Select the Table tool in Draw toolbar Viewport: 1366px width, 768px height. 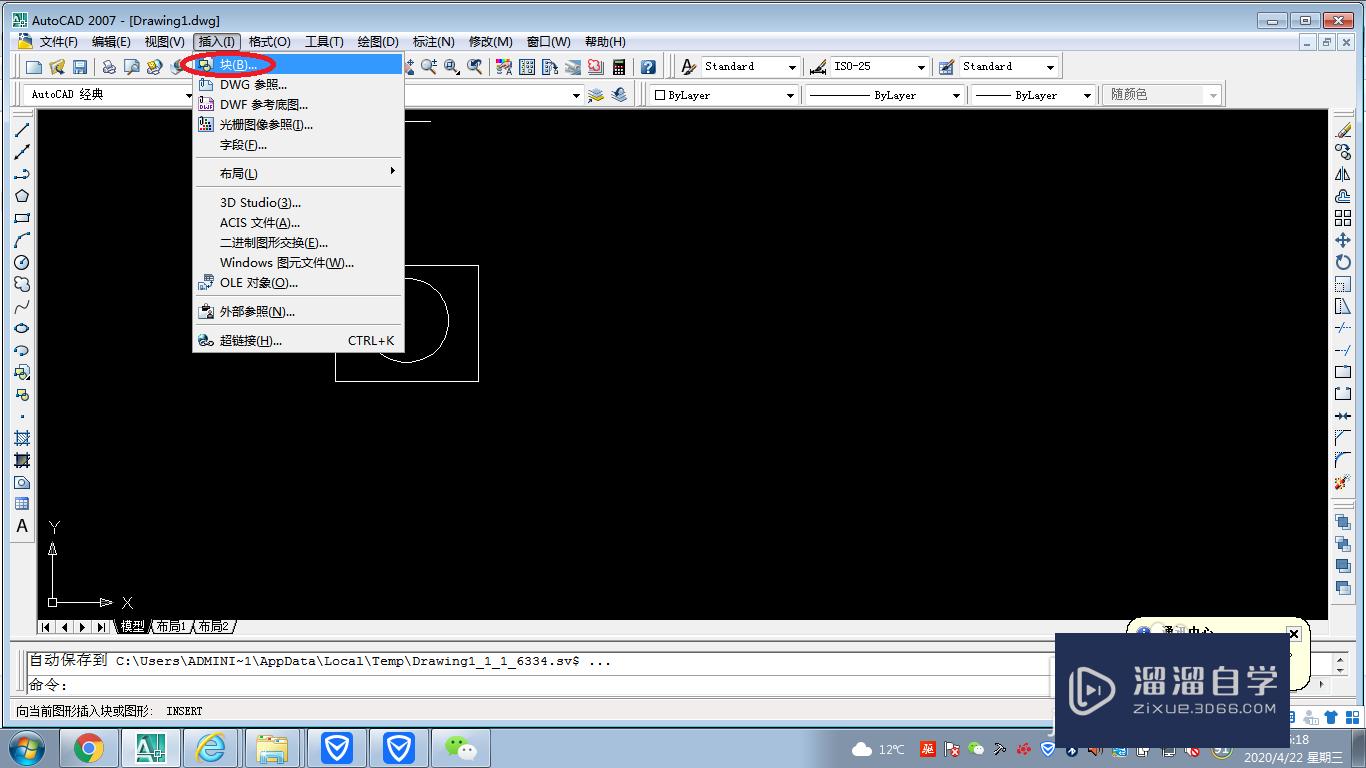(22, 504)
